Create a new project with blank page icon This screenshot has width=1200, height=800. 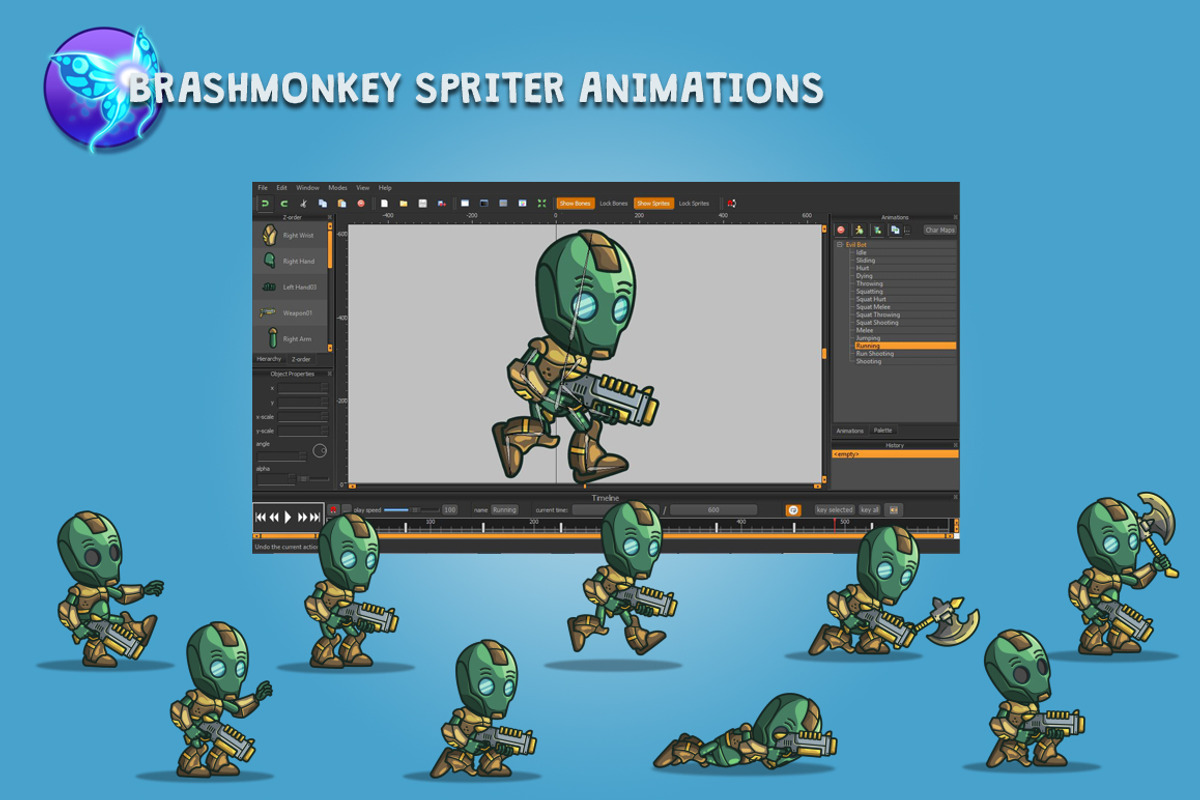[x=384, y=203]
